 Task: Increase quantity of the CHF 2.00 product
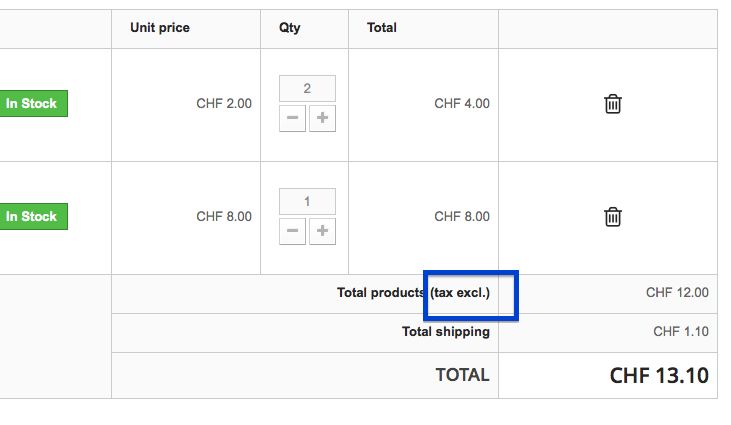(322, 119)
